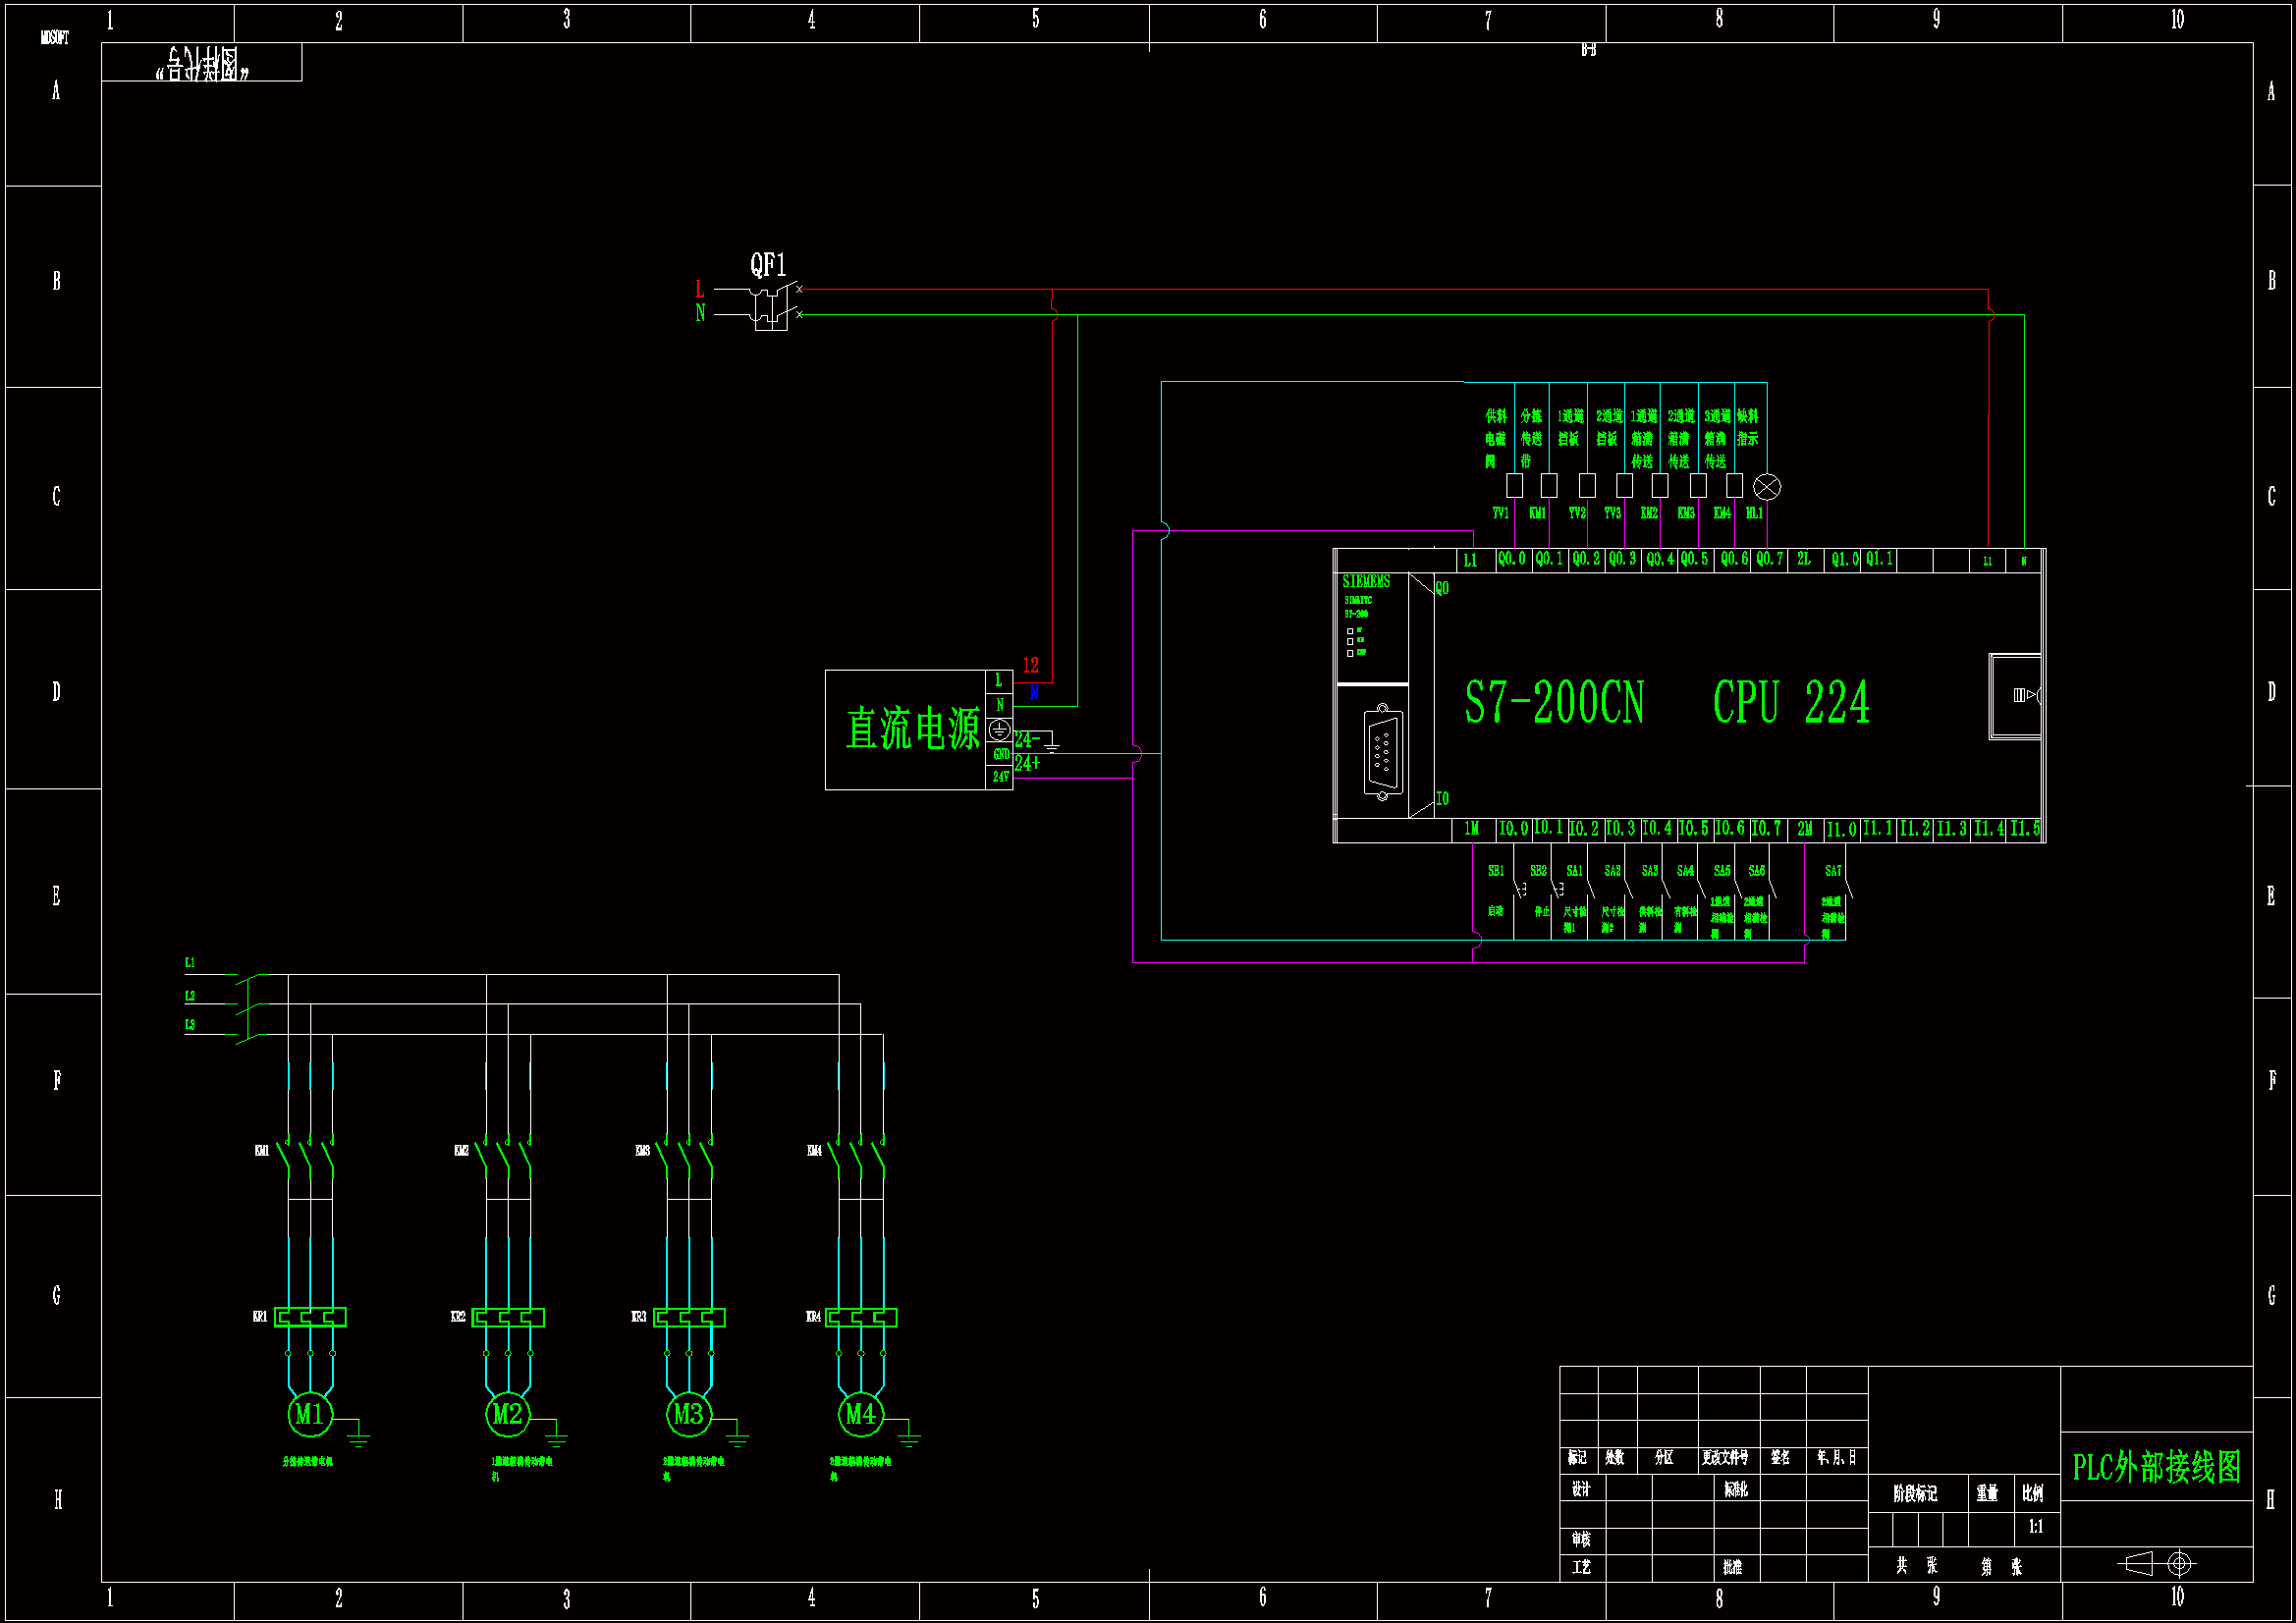2296x1623 pixels.
Task: Select the M3 motor circle
Action: pyautogui.click(x=688, y=1414)
